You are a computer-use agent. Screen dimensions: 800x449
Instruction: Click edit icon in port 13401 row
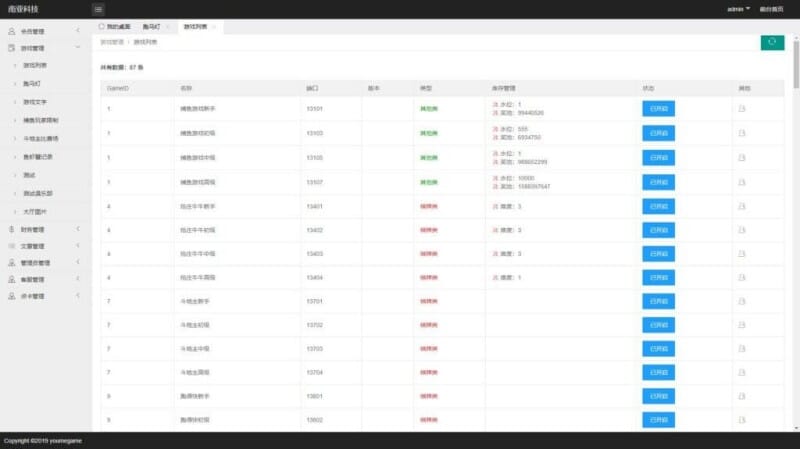(x=743, y=206)
